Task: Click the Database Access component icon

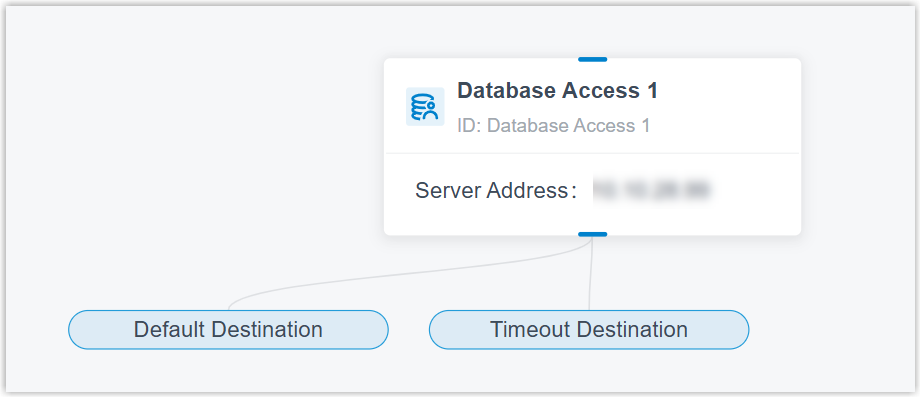Action: [x=425, y=107]
